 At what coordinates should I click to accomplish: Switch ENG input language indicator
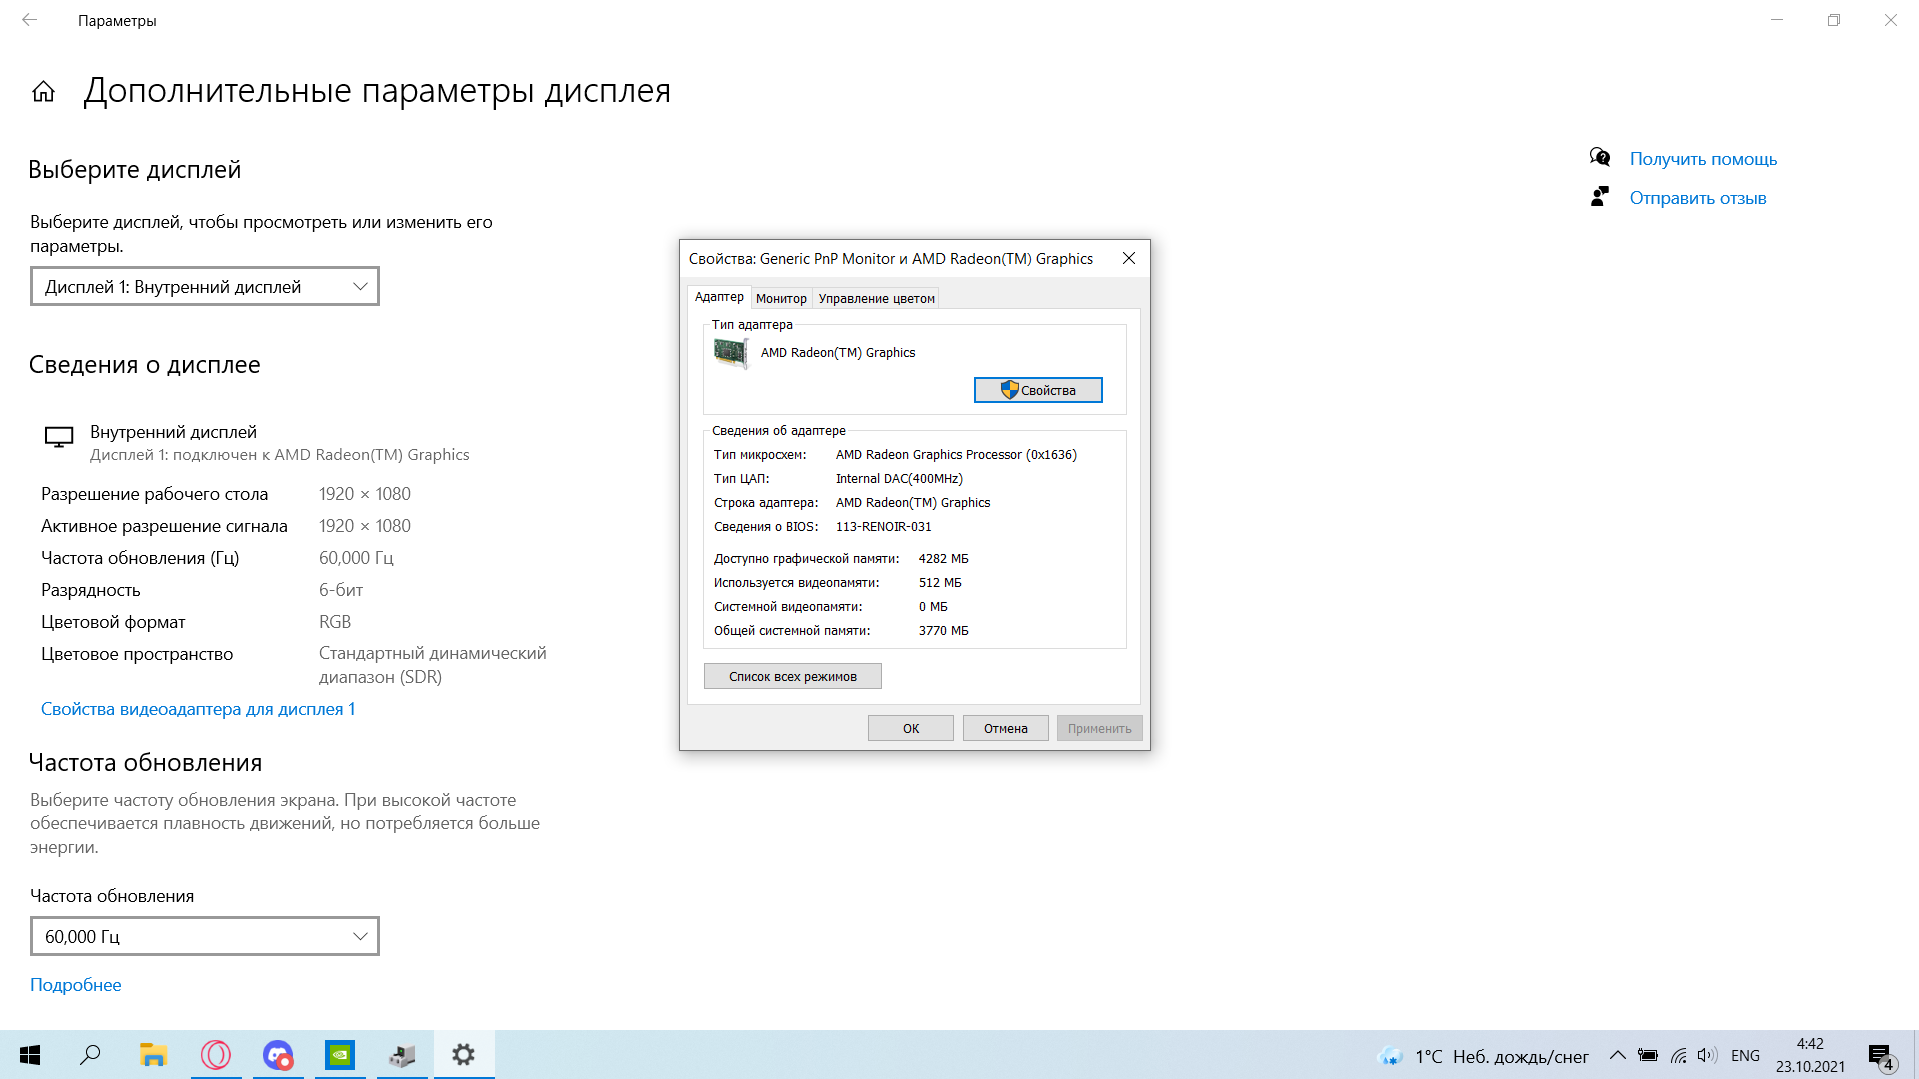click(x=1745, y=1056)
